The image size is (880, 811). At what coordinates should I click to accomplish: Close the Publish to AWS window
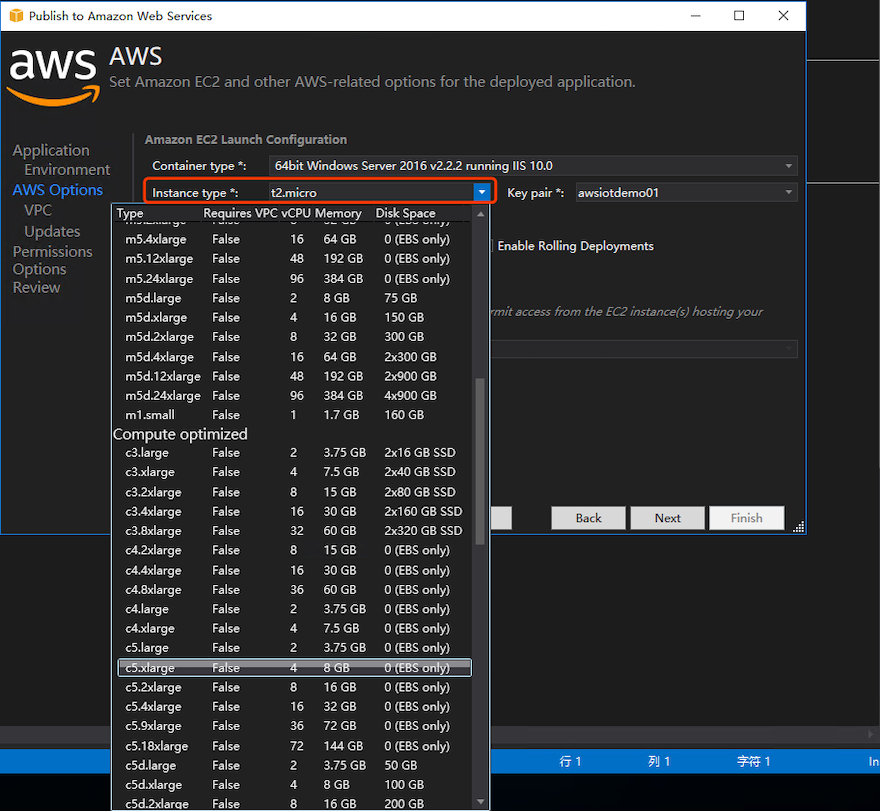(783, 16)
